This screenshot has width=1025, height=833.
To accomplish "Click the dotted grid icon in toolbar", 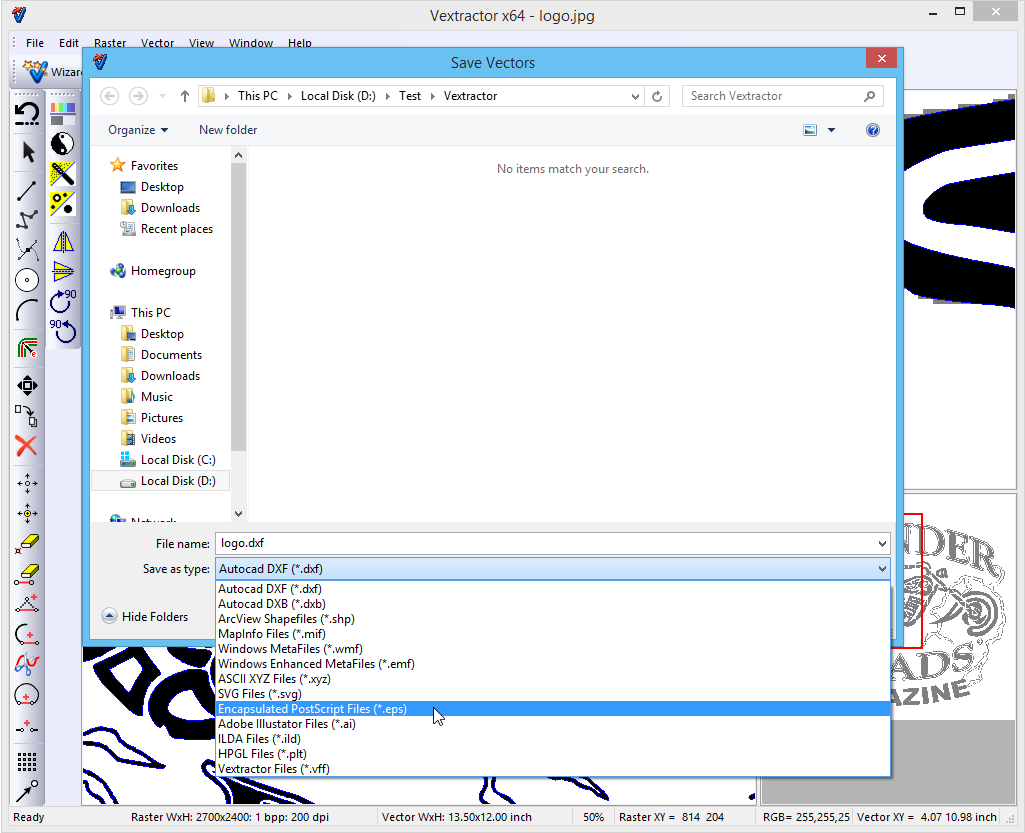I will (27, 761).
